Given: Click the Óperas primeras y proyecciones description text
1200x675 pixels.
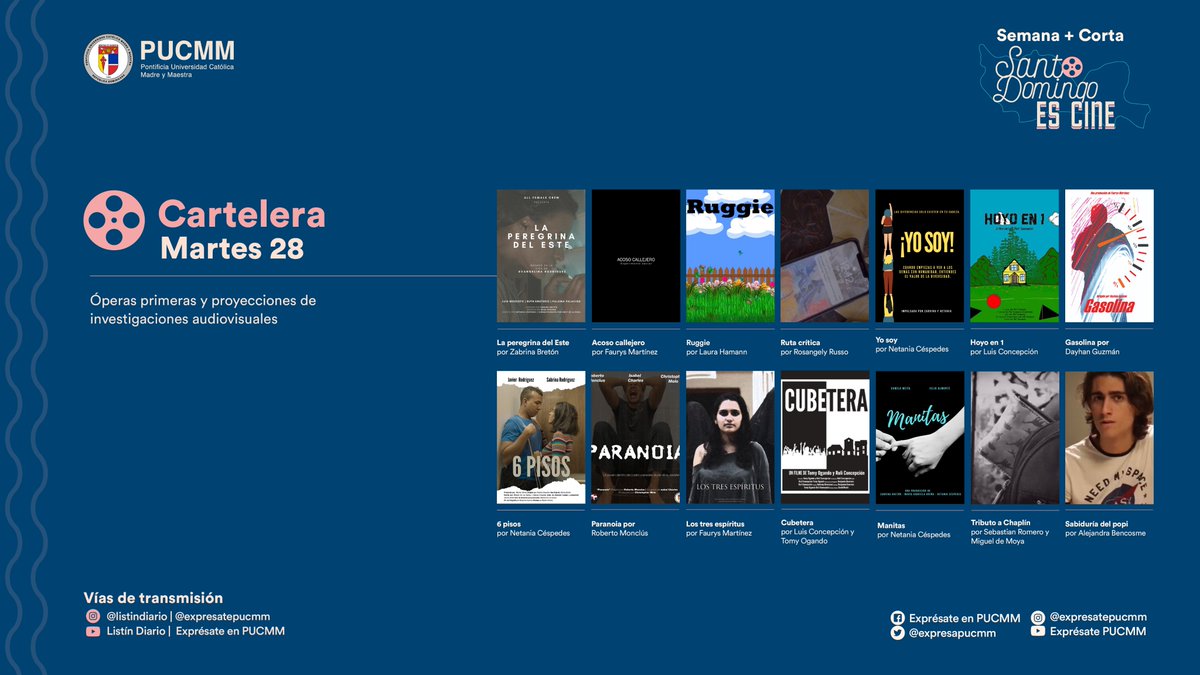Looking at the screenshot, I should point(203,309).
